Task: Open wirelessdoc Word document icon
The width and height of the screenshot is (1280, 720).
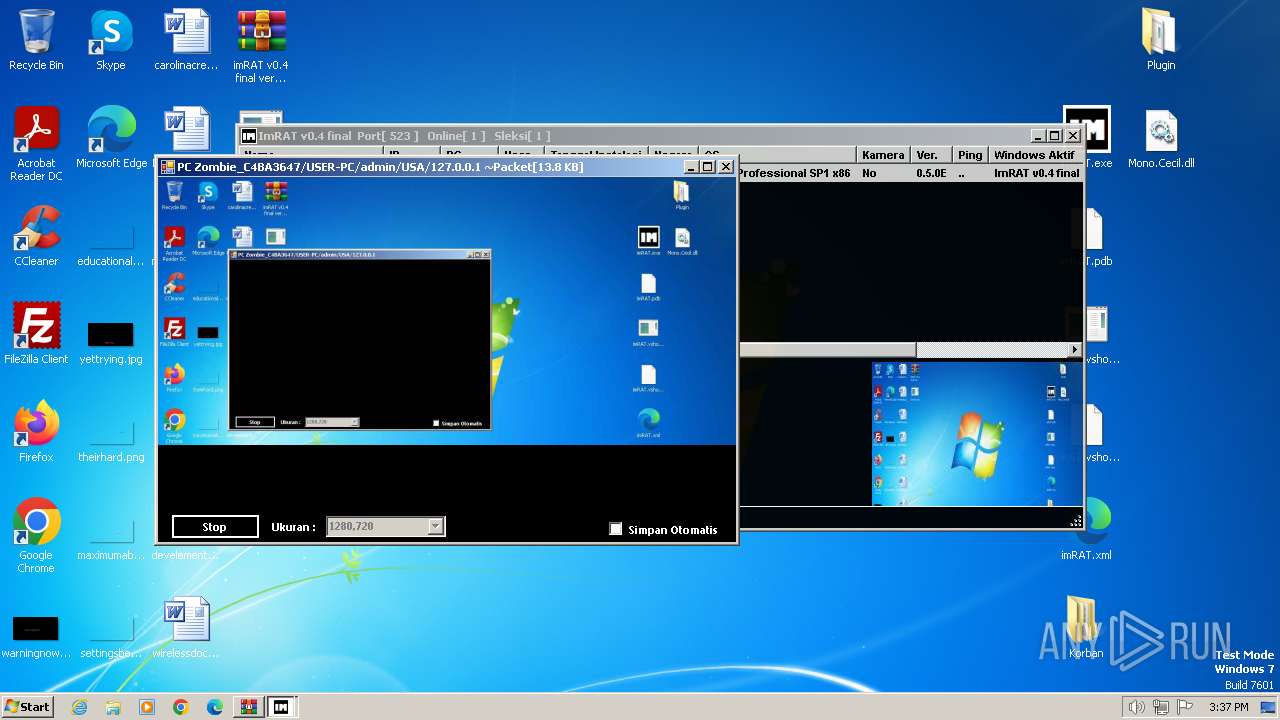Action: pos(186,628)
